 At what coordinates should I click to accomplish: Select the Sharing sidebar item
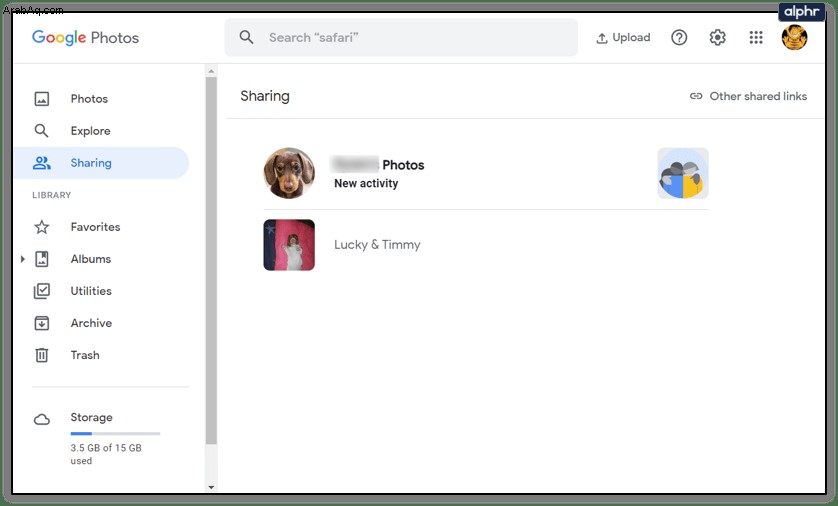(x=102, y=163)
